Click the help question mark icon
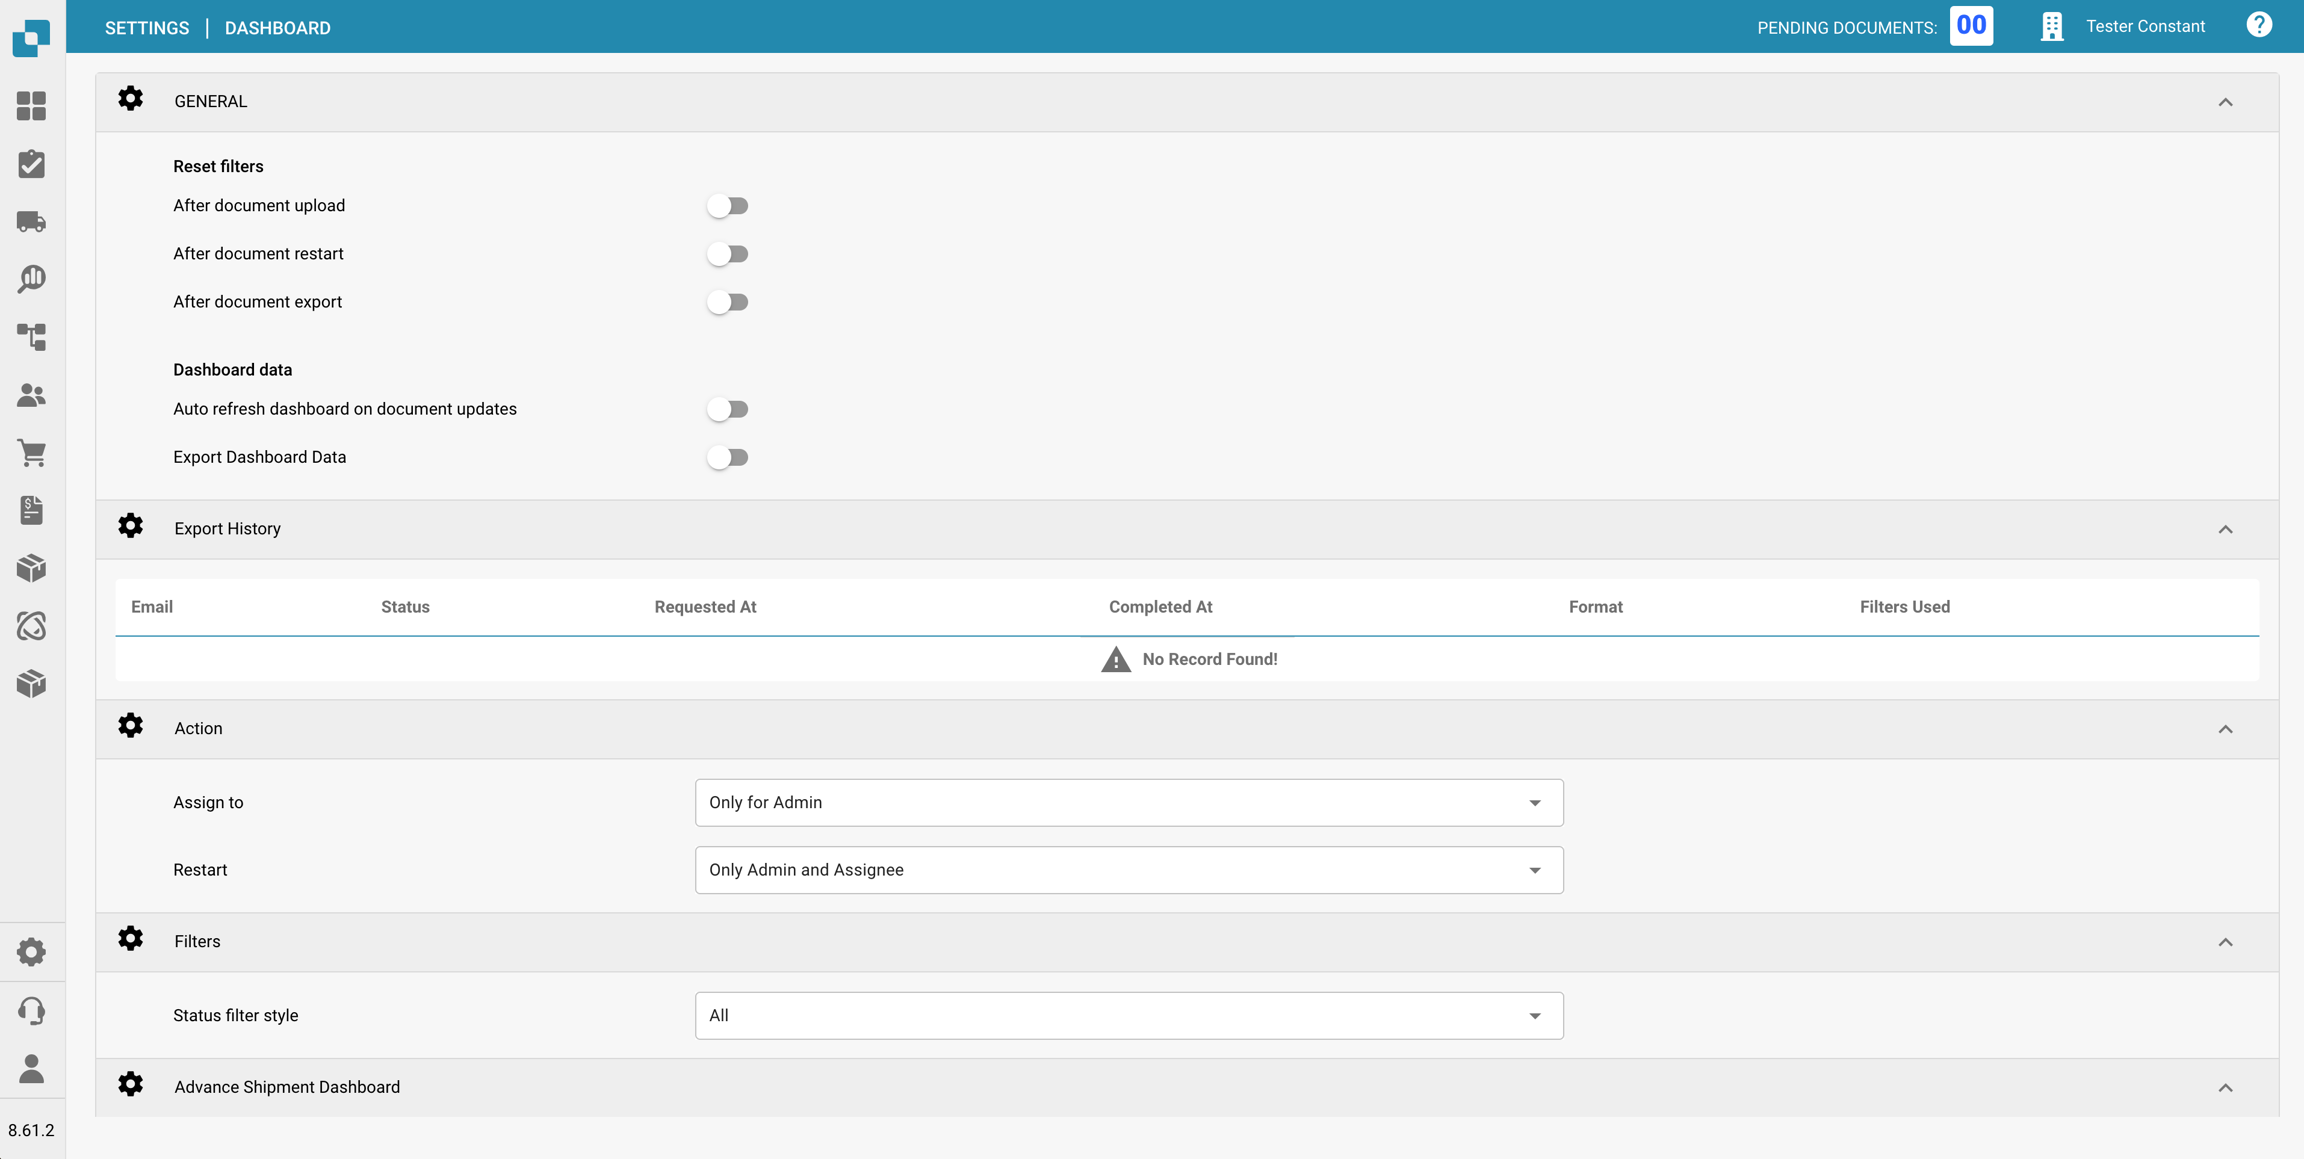This screenshot has height=1159, width=2304. 2259,25
